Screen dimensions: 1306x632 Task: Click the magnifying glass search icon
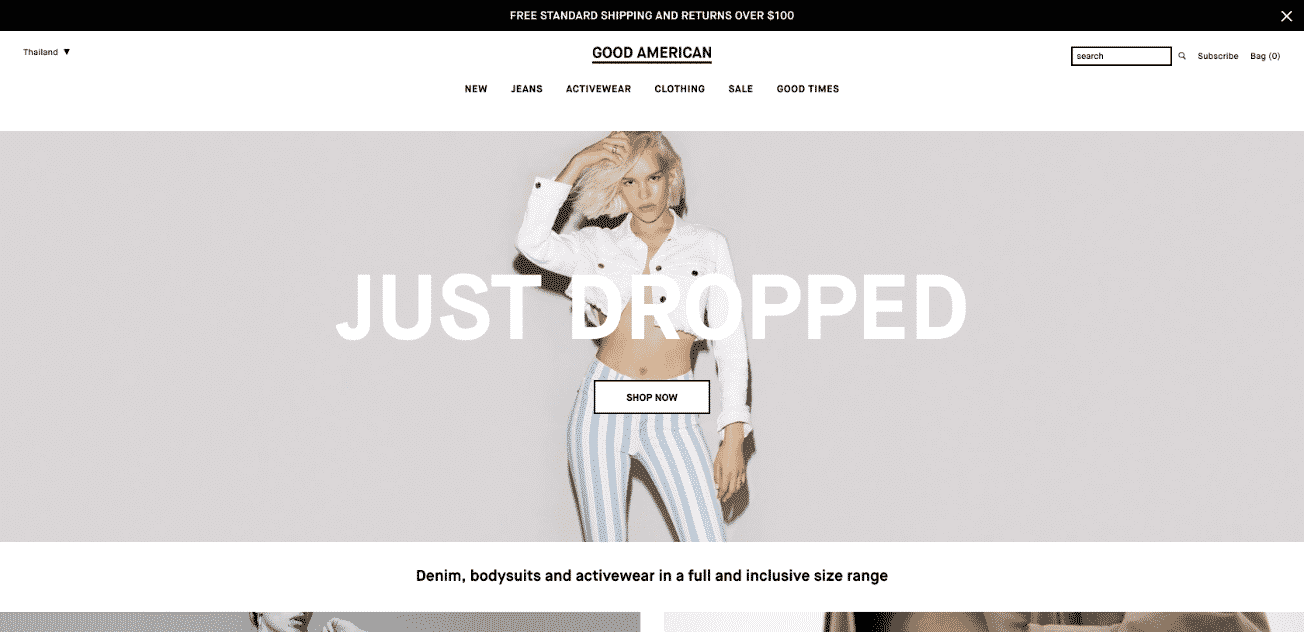(x=1182, y=56)
